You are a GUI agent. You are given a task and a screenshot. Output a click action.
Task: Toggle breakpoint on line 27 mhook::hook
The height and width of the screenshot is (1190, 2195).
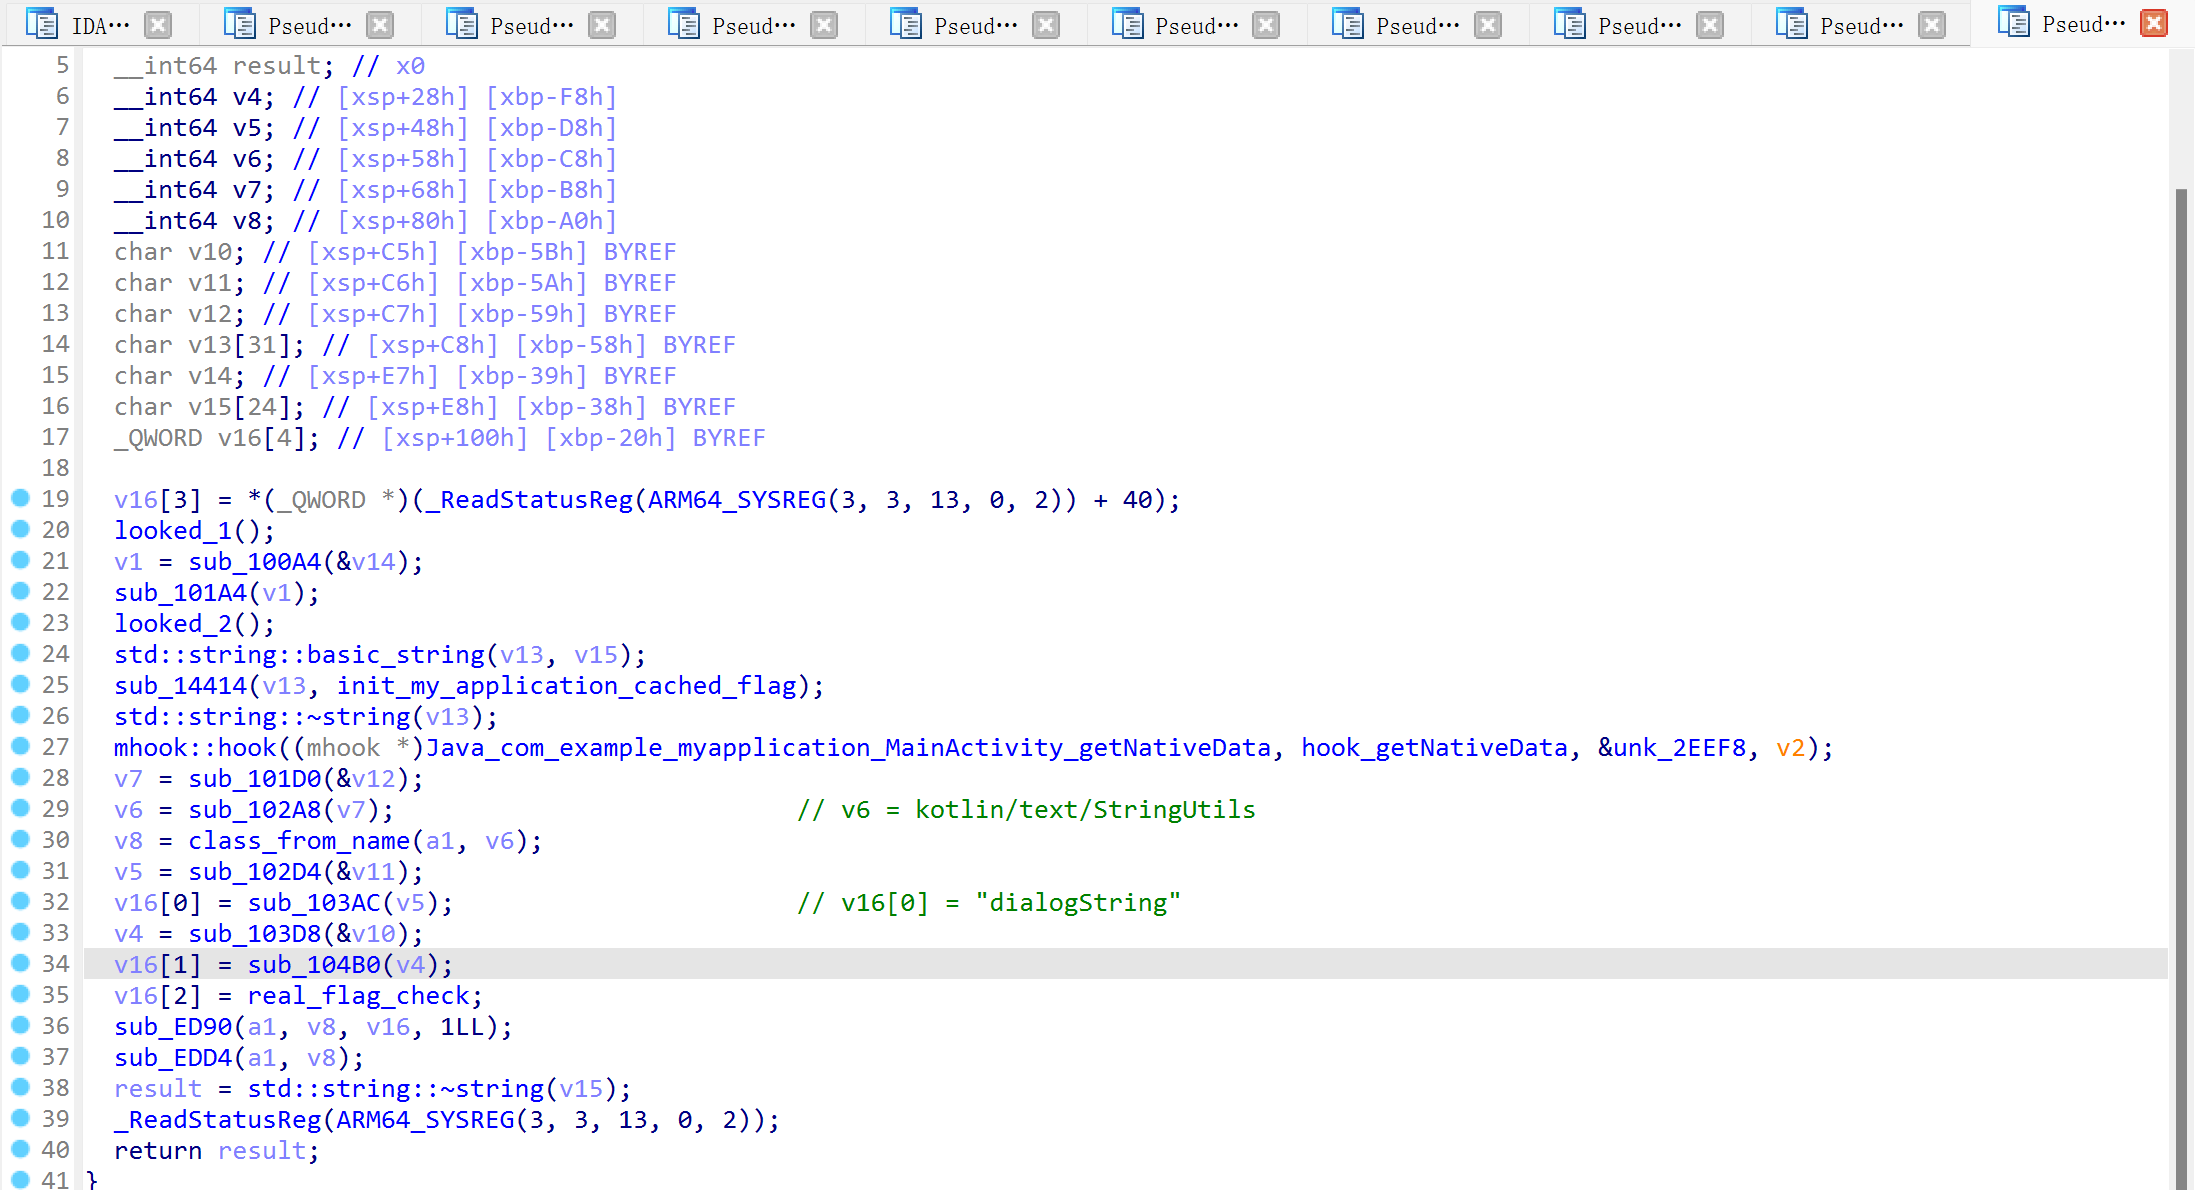pos(20,746)
